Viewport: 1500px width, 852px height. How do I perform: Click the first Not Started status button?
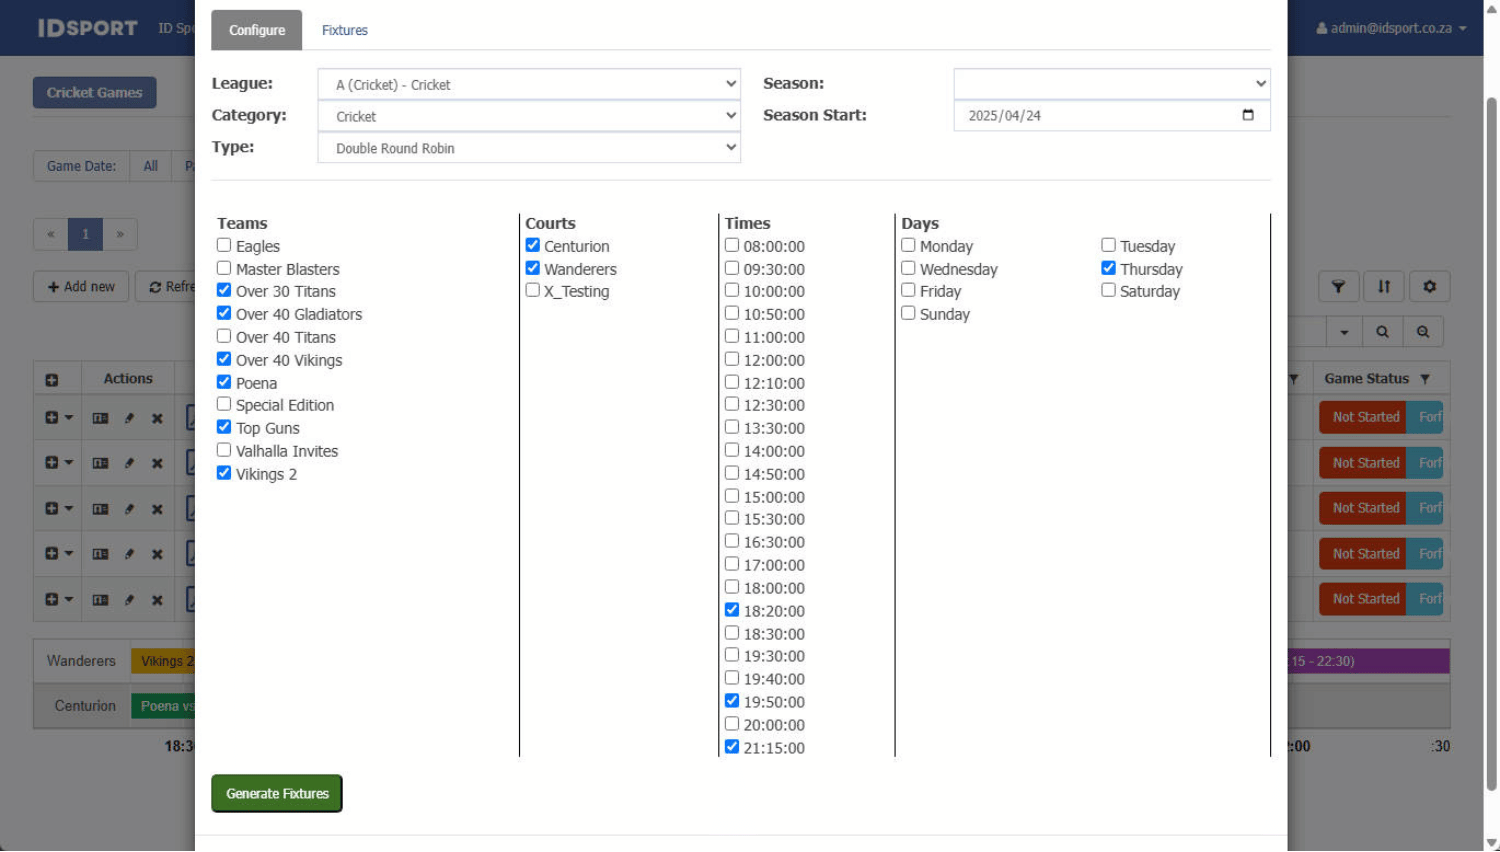(x=1364, y=417)
